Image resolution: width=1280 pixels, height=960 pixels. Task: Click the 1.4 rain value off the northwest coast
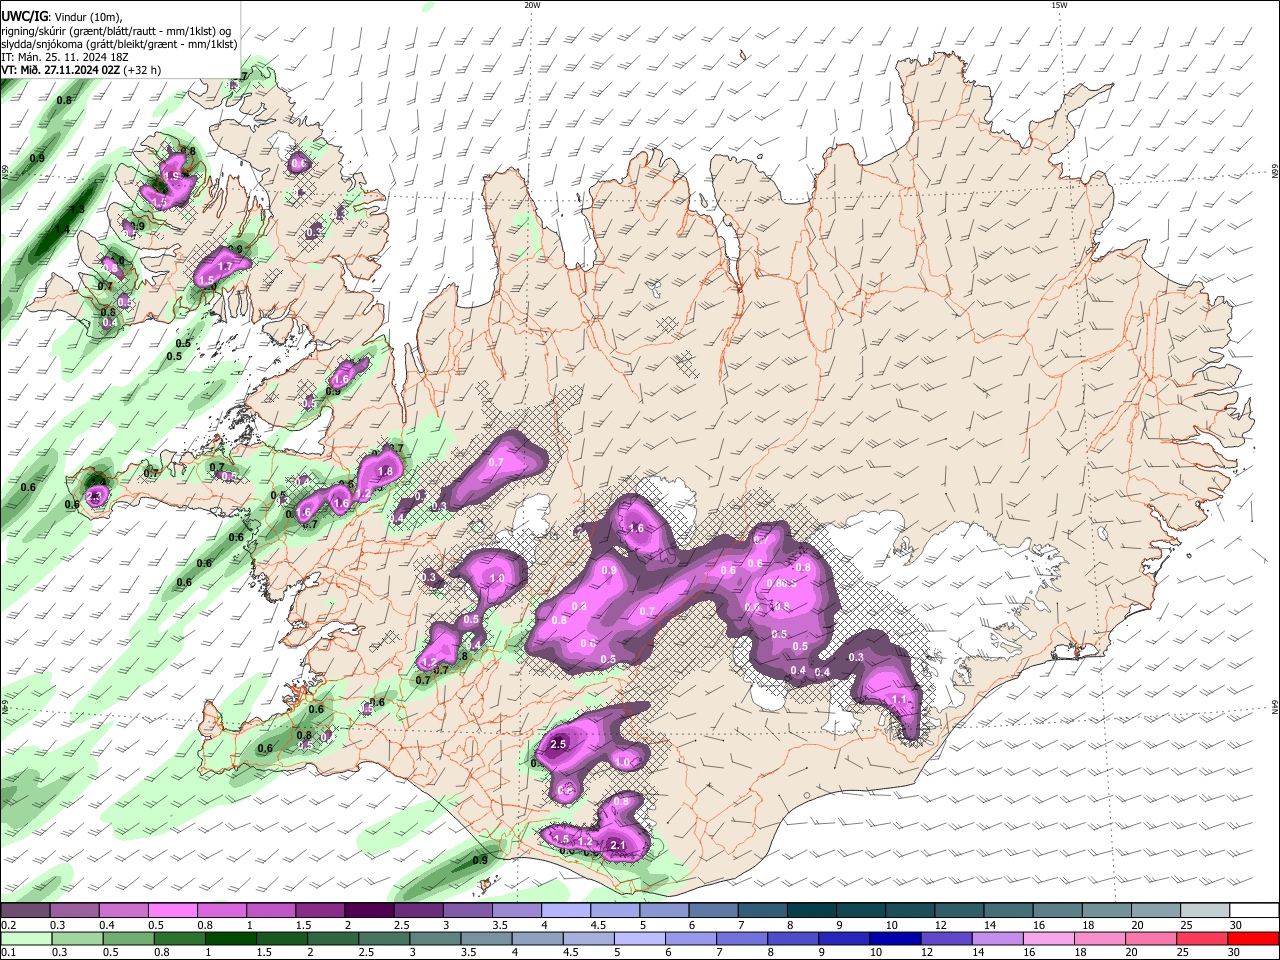coord(62,230)
